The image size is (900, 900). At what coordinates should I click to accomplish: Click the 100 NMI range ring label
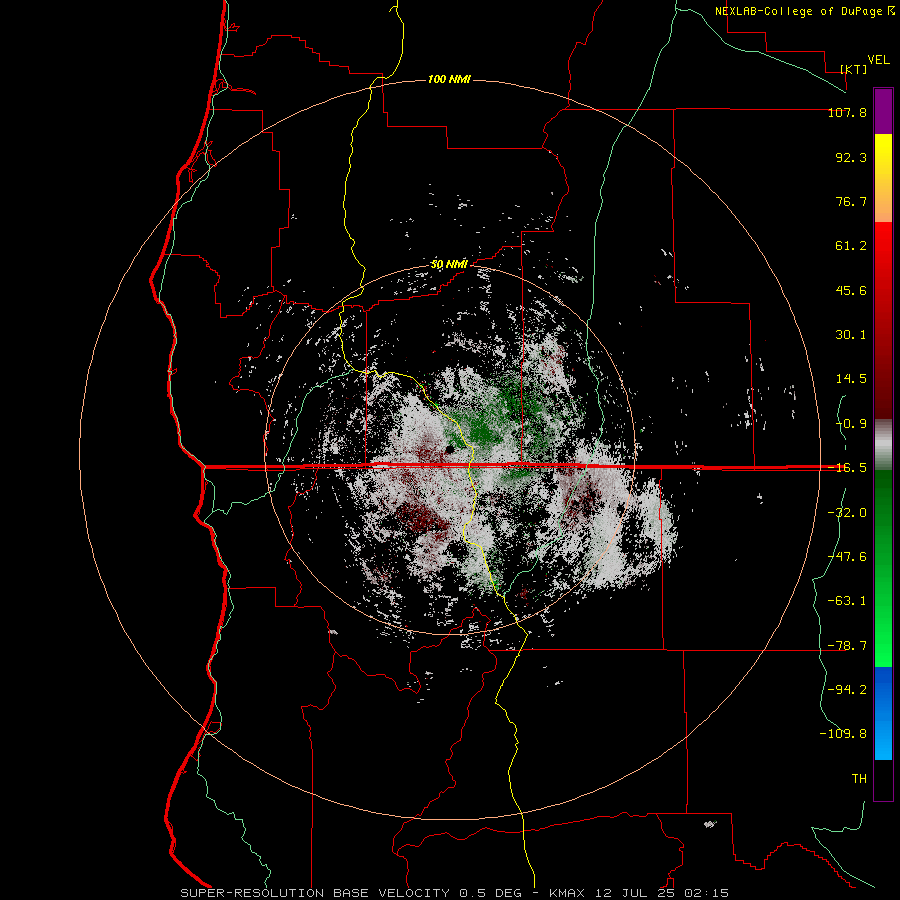449,79
